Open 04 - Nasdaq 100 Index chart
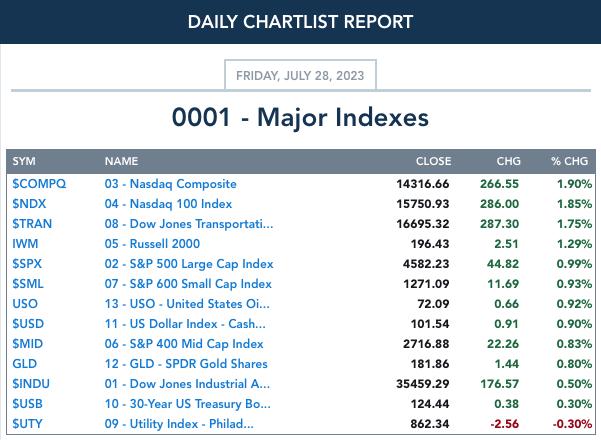The width and height of the screenshot is (601, 440). (168, 204)
